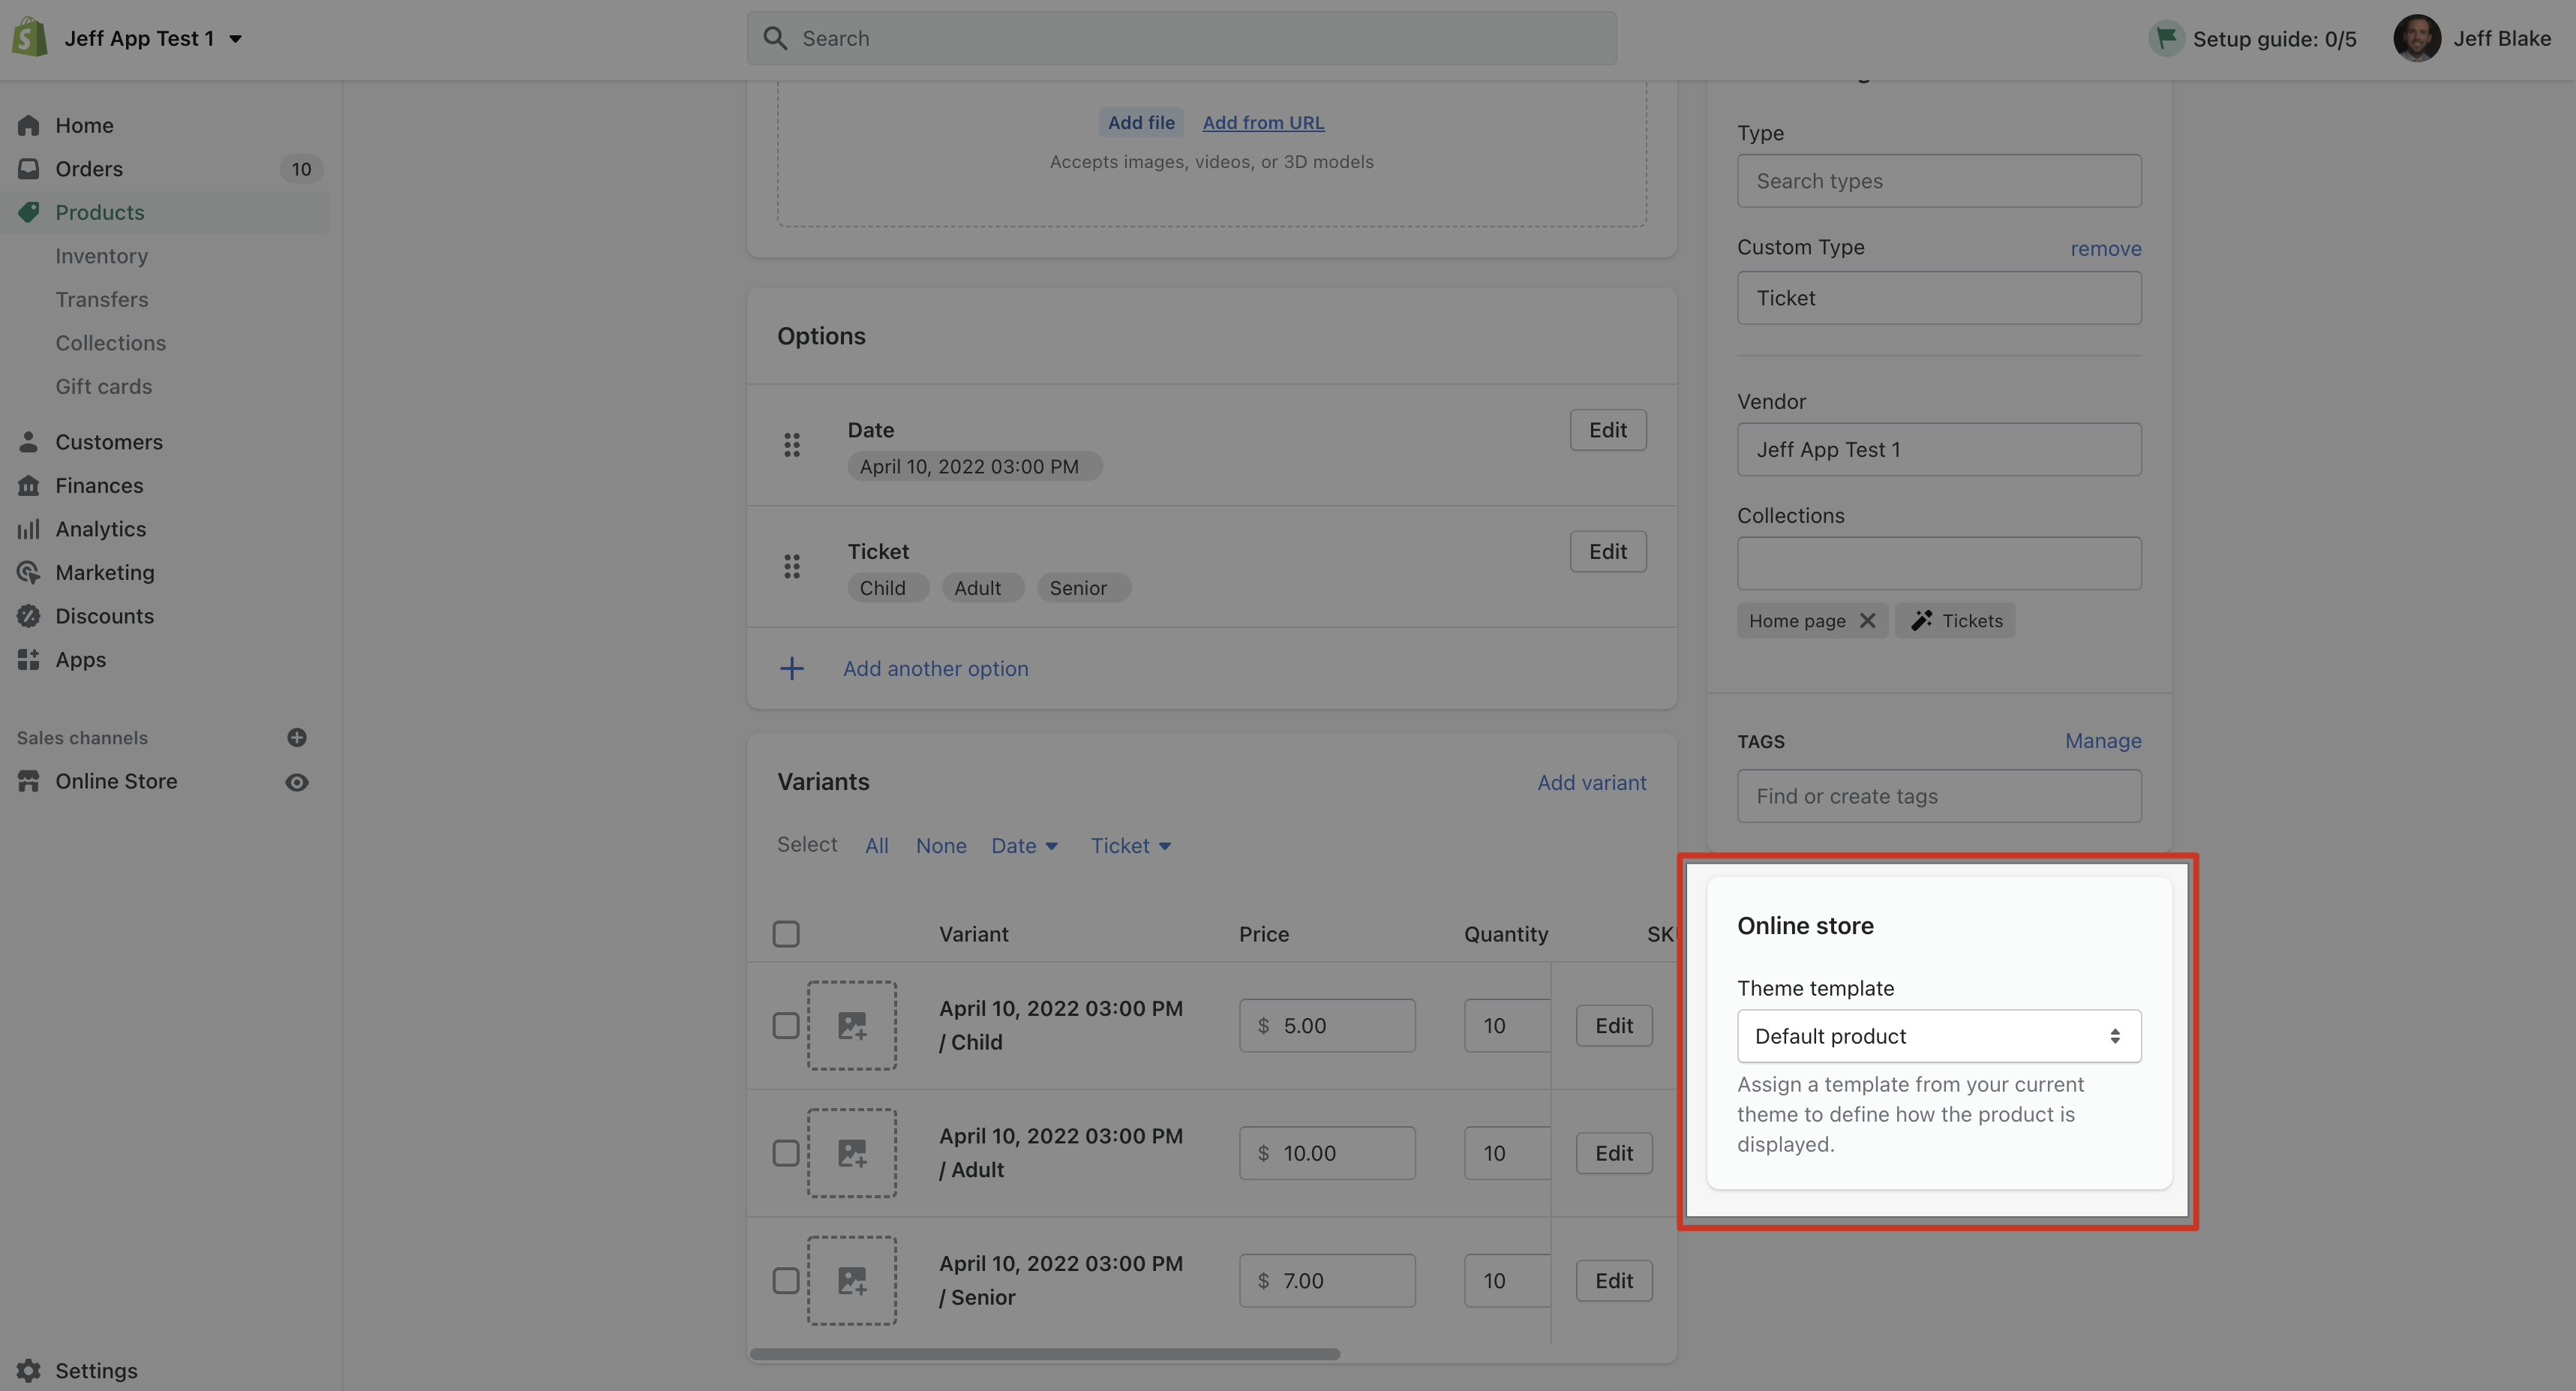Check the select-all variants checkbox
2576x1391 pixels.
click(x=786, y=934)
